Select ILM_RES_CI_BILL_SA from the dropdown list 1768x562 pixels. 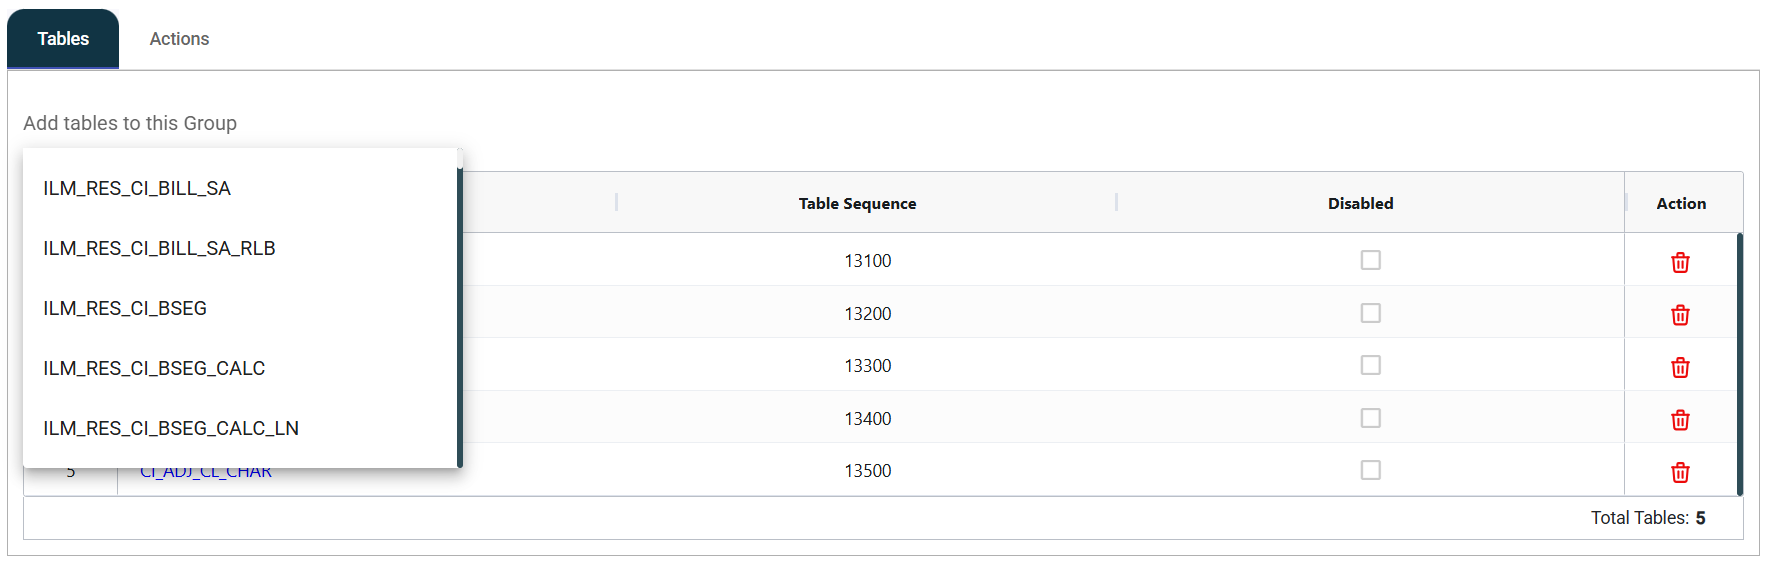tap(137, 188)
